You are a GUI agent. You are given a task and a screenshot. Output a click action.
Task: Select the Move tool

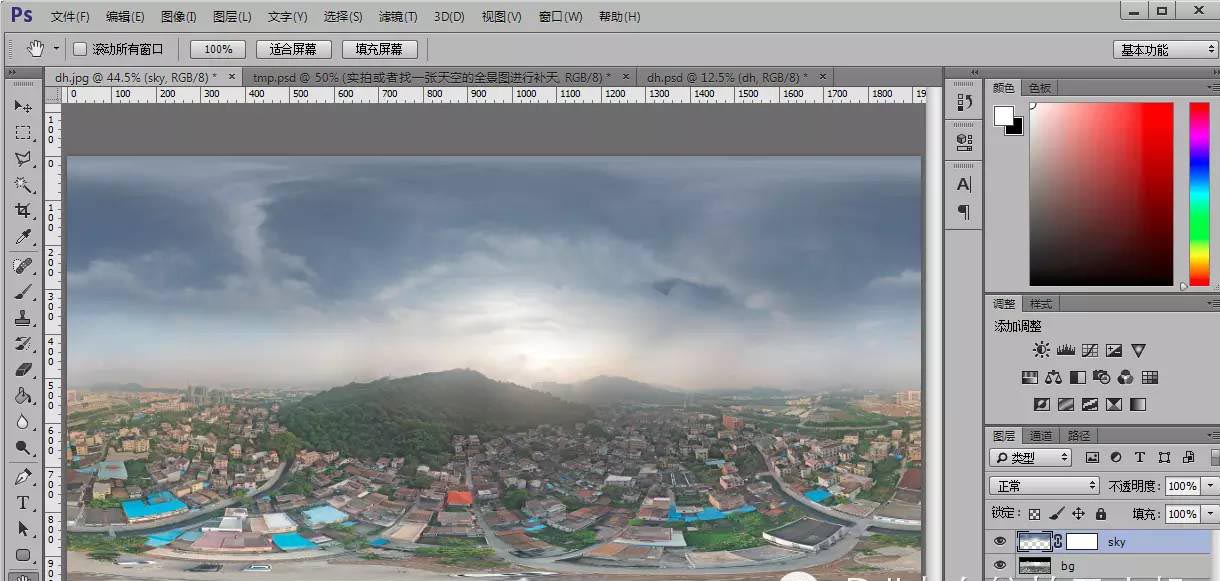click(x=23, y=106)
